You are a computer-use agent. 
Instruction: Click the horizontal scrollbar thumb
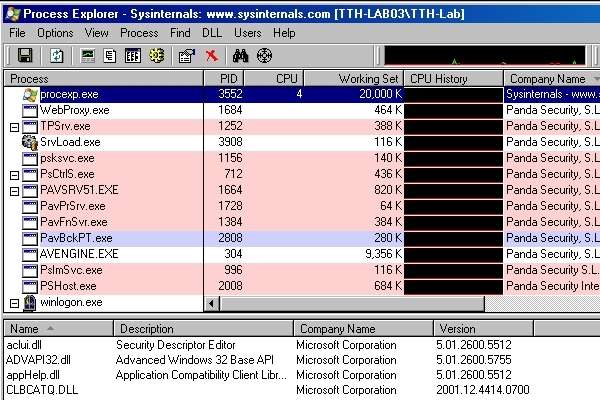352,304
